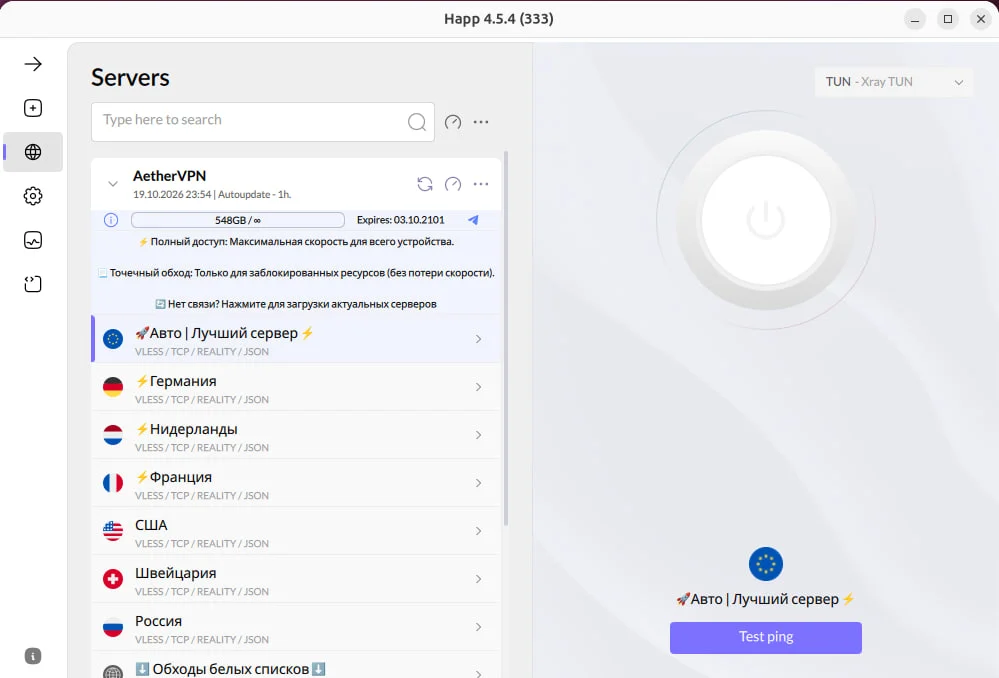Refresh the AetherVPN subscription
Image resolution: width=999 pixels, height=678 pixels.
point(425,184)
